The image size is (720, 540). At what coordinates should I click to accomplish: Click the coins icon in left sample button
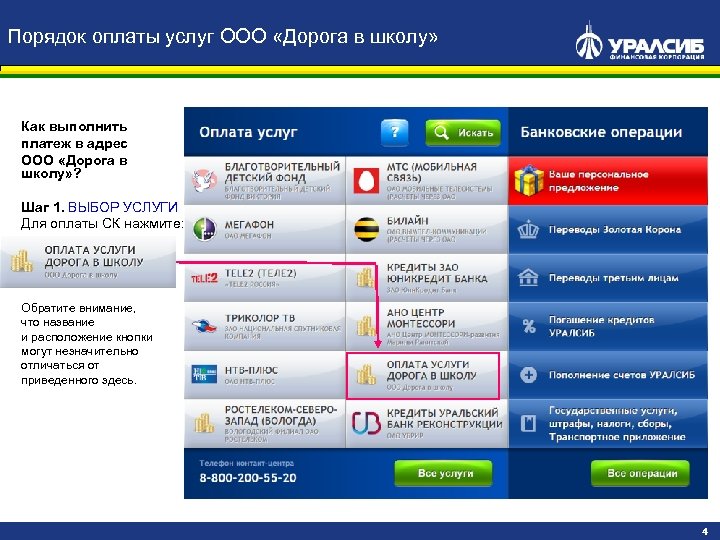(22, 261)
